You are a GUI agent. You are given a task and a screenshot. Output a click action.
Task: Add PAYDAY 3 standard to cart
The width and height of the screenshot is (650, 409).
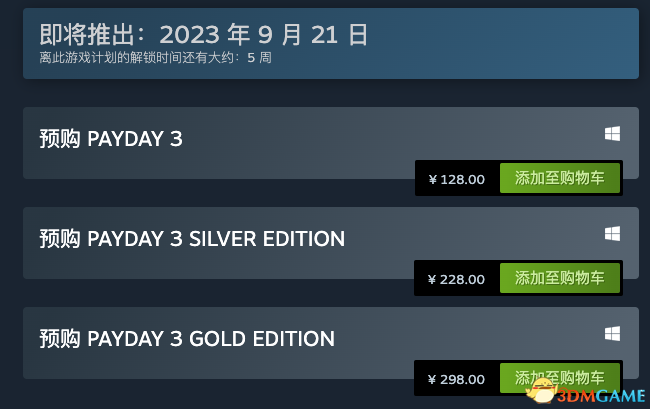(559, 179)
